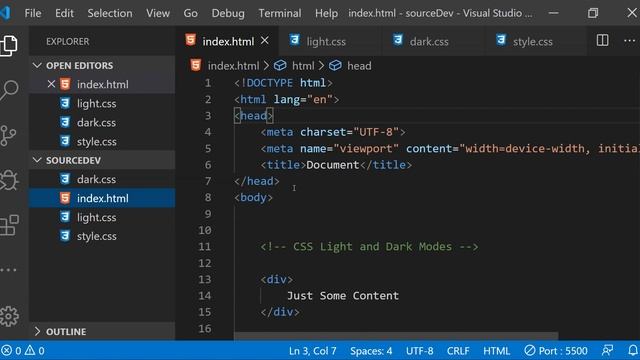Click the 'Just Some Content' text line
Viewport: 640px width, 360px height.
pos(342,296)
